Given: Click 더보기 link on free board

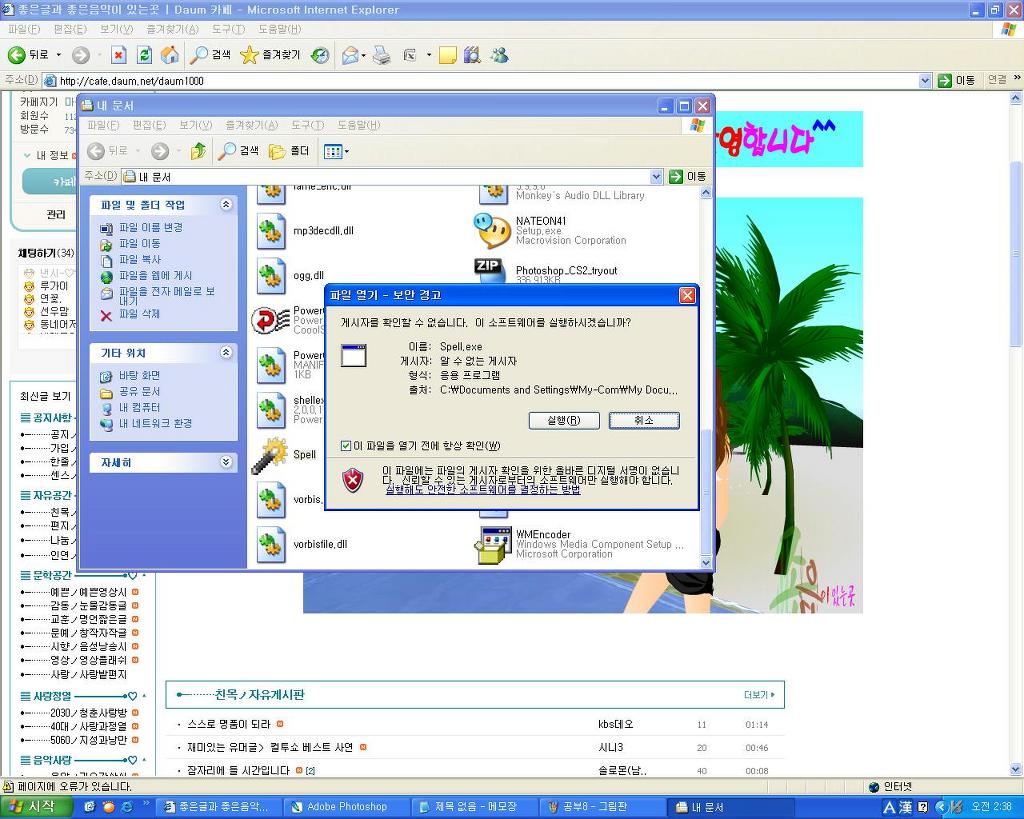Looking at the screenshot, I should (x=759, y=696).
